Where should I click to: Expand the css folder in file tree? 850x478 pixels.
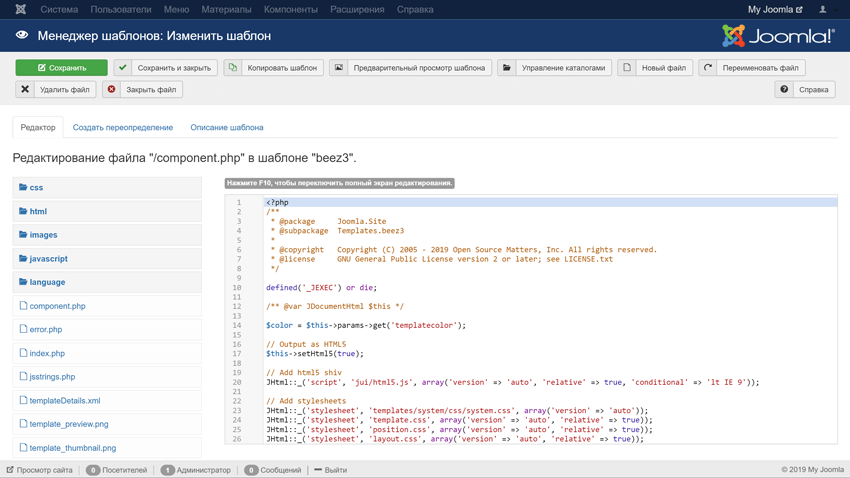tap(107, 187)
